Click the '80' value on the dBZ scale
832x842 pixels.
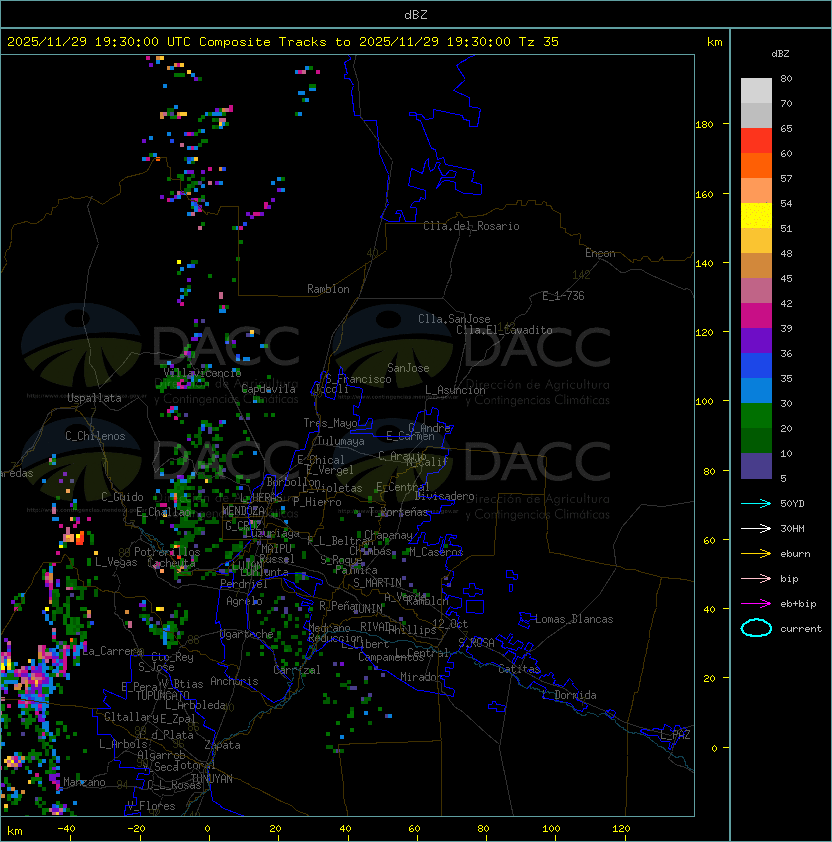(786, 78)
